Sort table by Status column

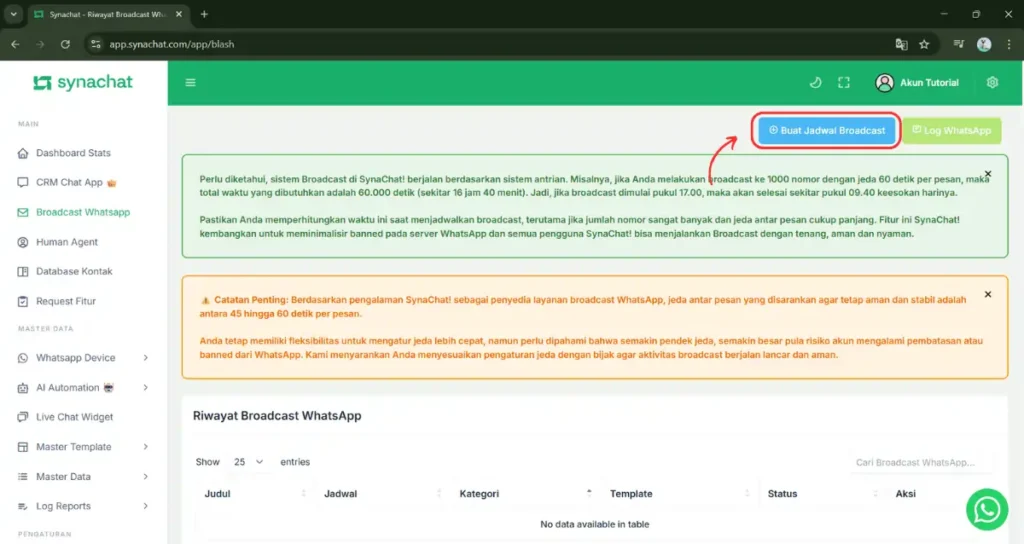click(x=822, y=494)
